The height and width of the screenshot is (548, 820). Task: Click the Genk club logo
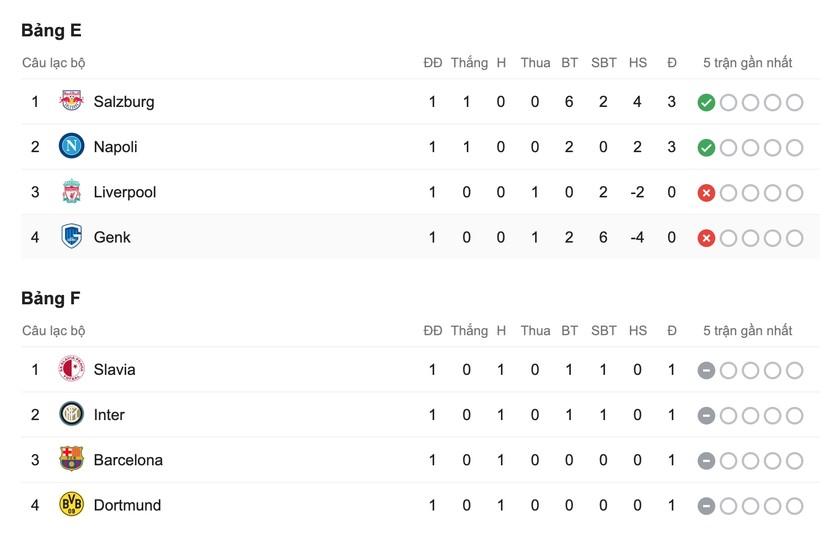(x=71, y=237)
